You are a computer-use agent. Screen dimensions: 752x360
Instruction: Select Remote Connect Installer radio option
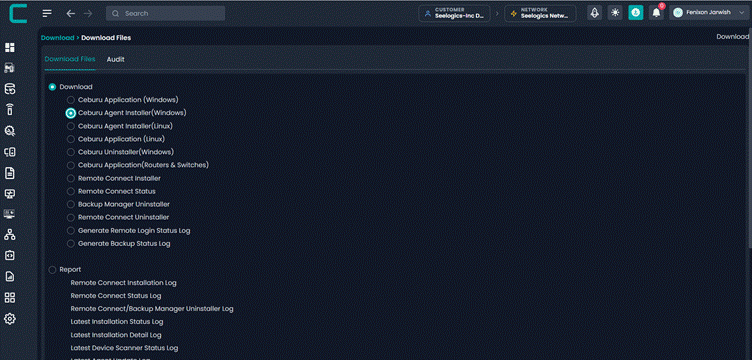coord(70,178)
